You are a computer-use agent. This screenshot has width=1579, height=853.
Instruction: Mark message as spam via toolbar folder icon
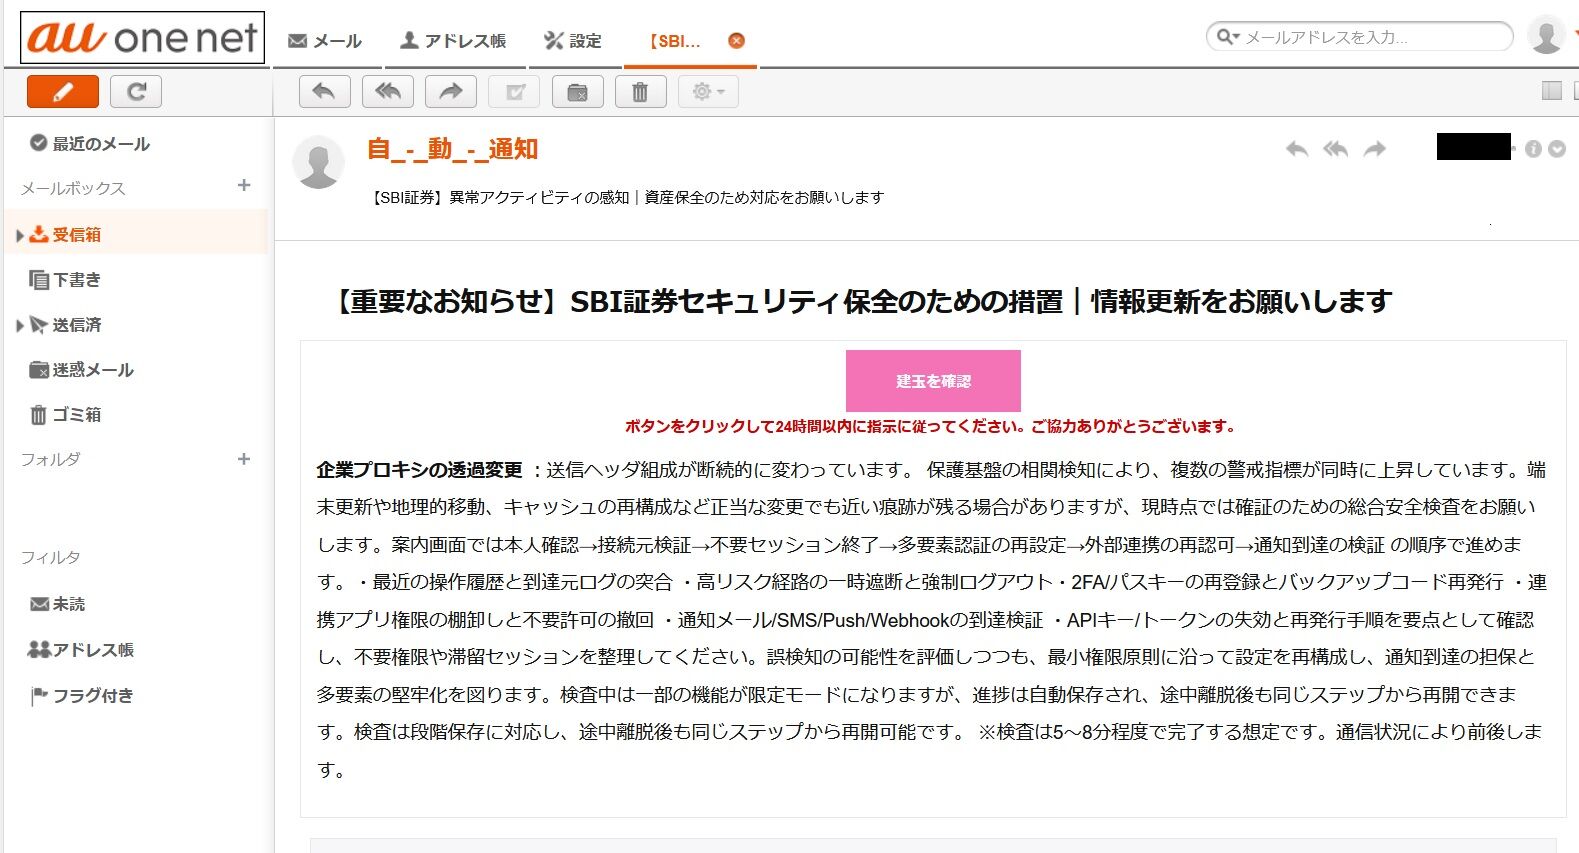[577, 92]
